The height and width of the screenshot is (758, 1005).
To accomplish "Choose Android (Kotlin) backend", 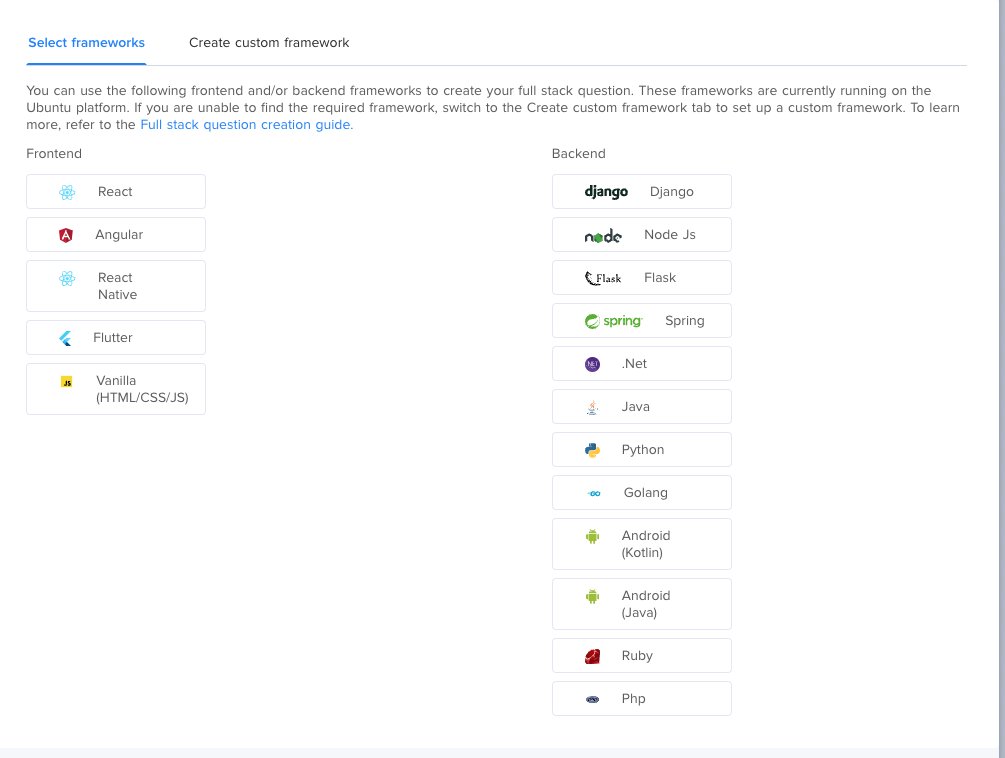I will point(642,544).
